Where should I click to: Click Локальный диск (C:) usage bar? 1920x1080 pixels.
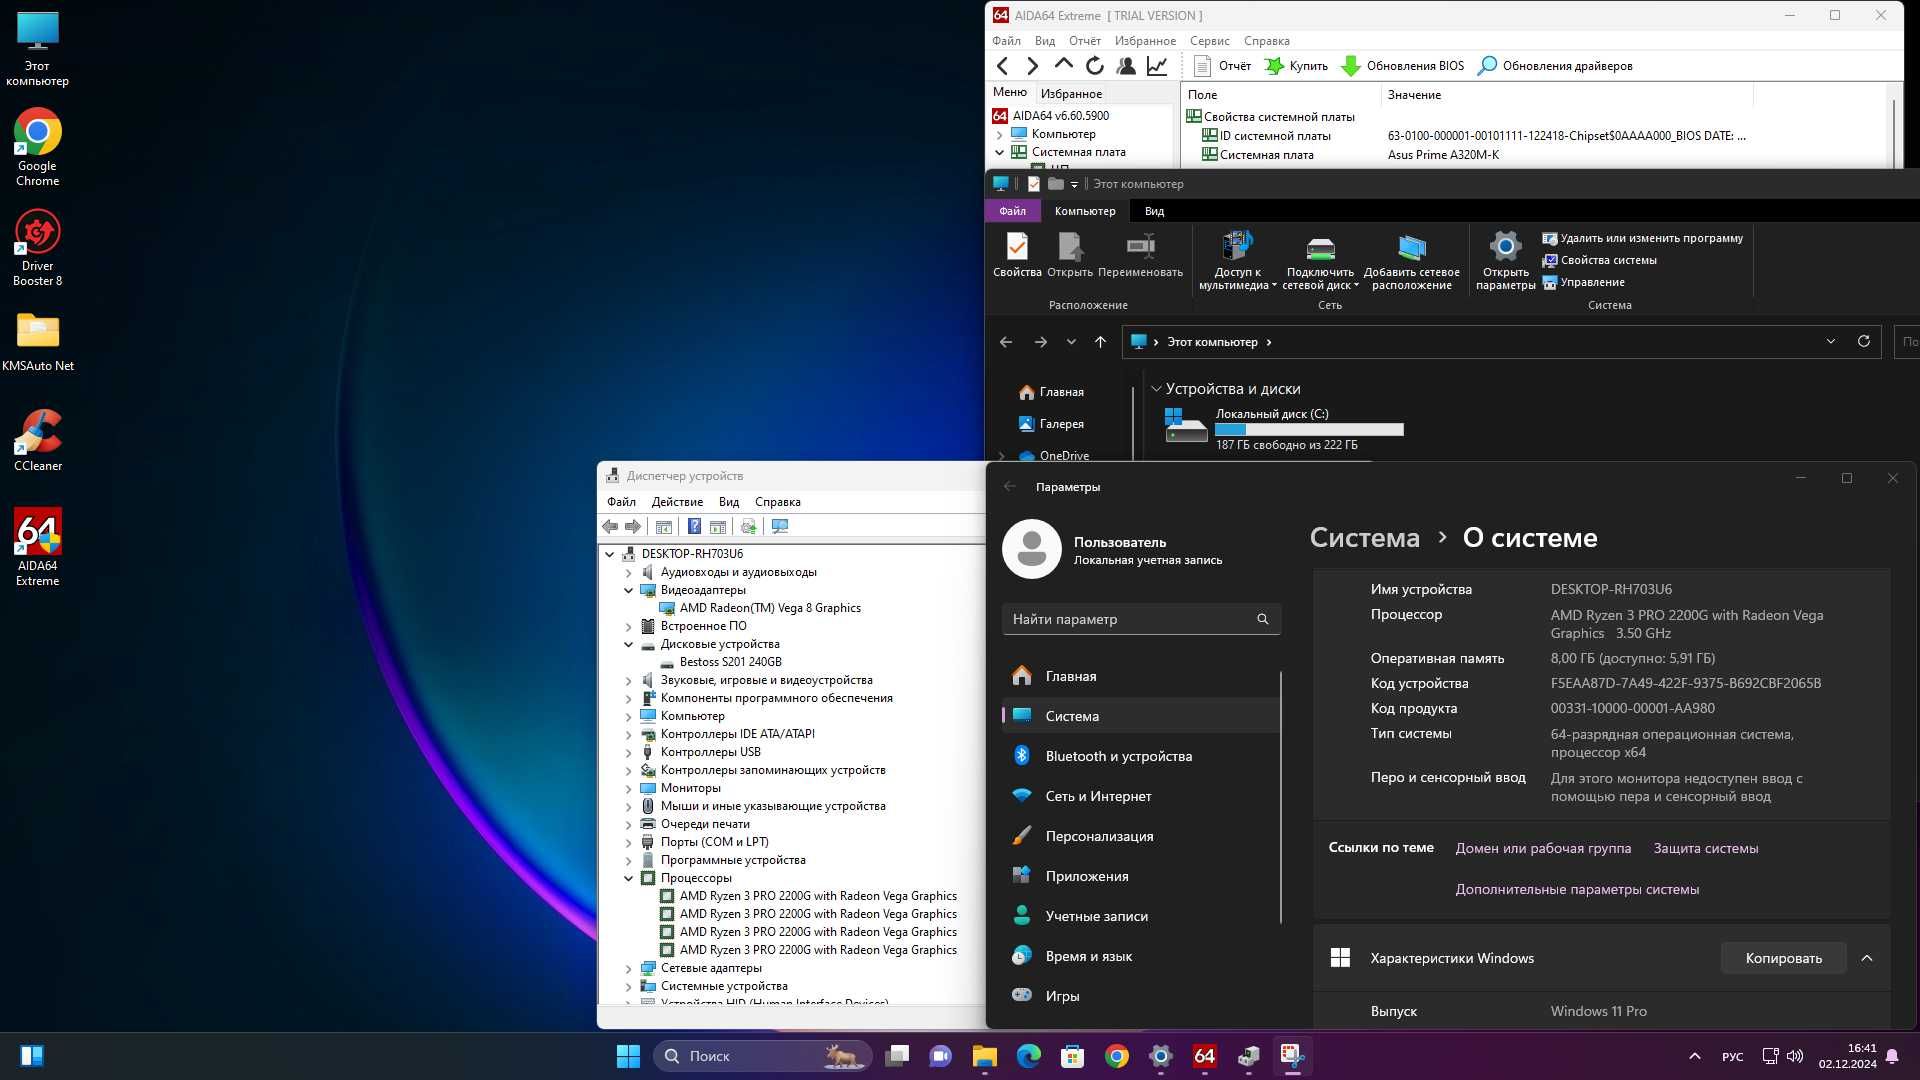tap(1309, 429)
